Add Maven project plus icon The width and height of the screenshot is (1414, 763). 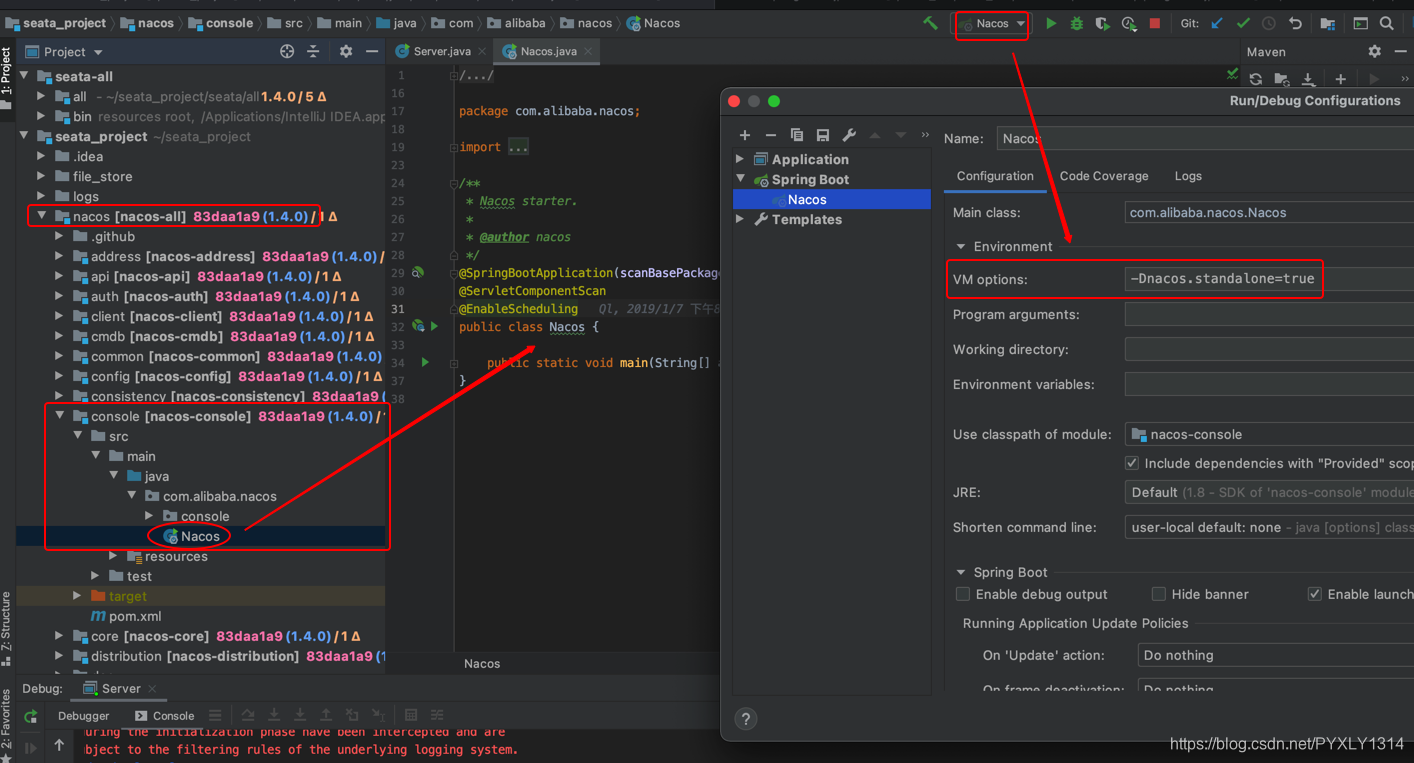click(x=1341, y=79)
